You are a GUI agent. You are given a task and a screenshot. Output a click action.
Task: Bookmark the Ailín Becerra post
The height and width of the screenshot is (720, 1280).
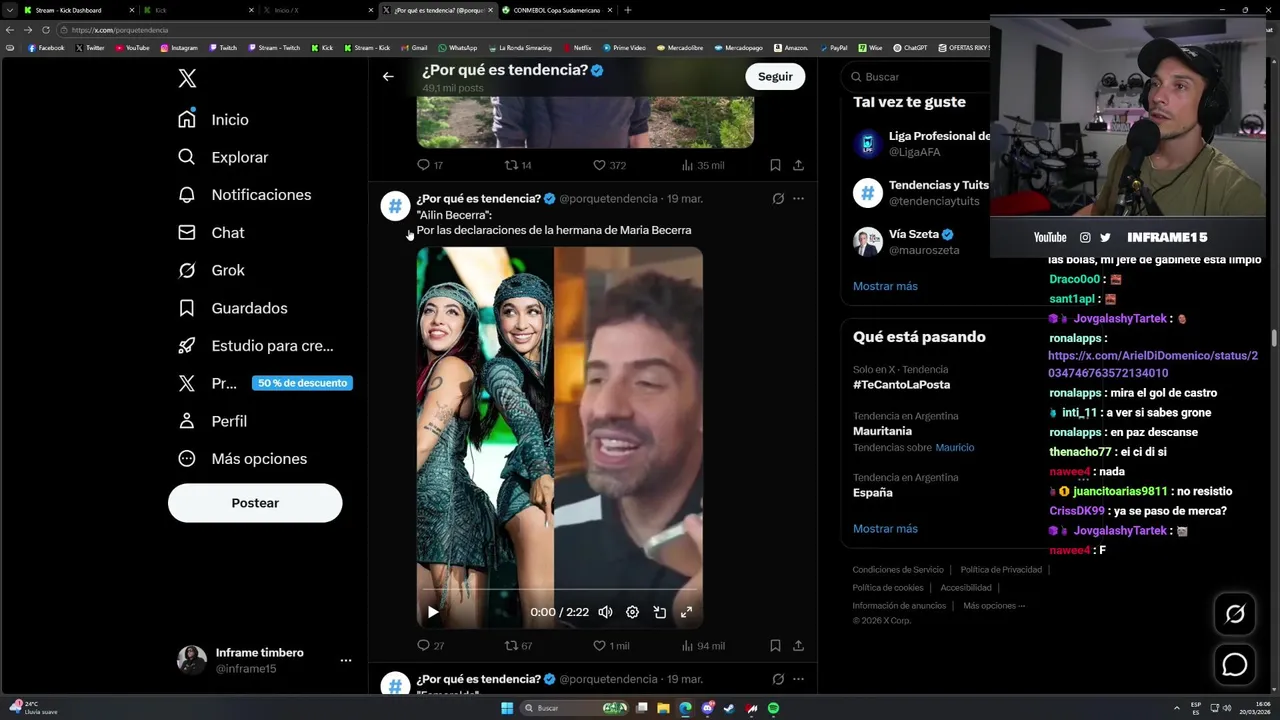point(775,645)
